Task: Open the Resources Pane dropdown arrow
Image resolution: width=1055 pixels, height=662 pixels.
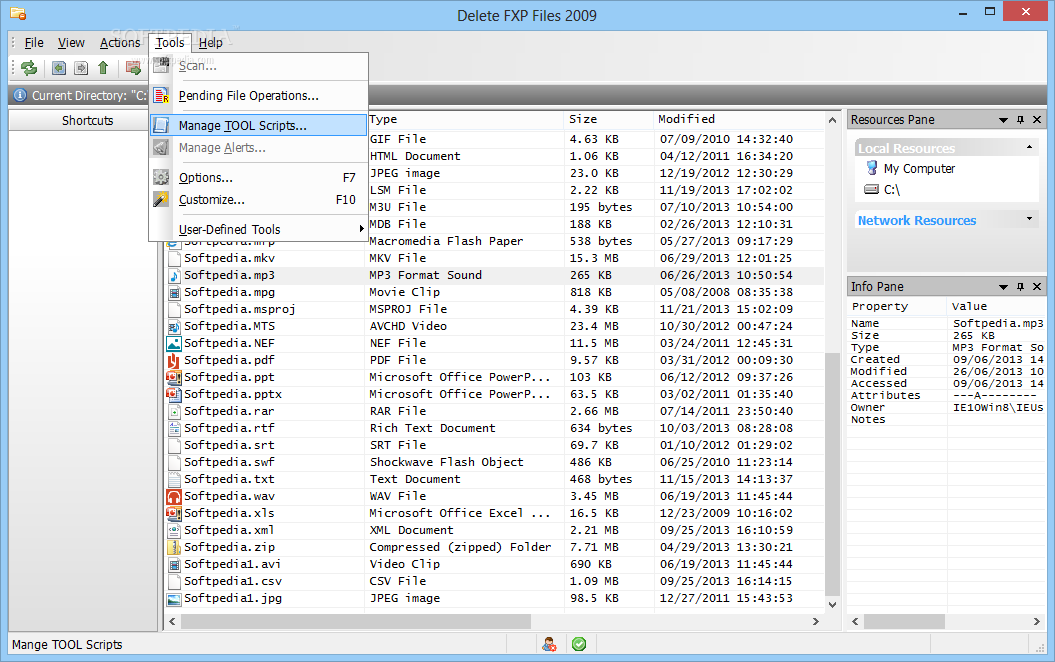Action: [1003, 120]
